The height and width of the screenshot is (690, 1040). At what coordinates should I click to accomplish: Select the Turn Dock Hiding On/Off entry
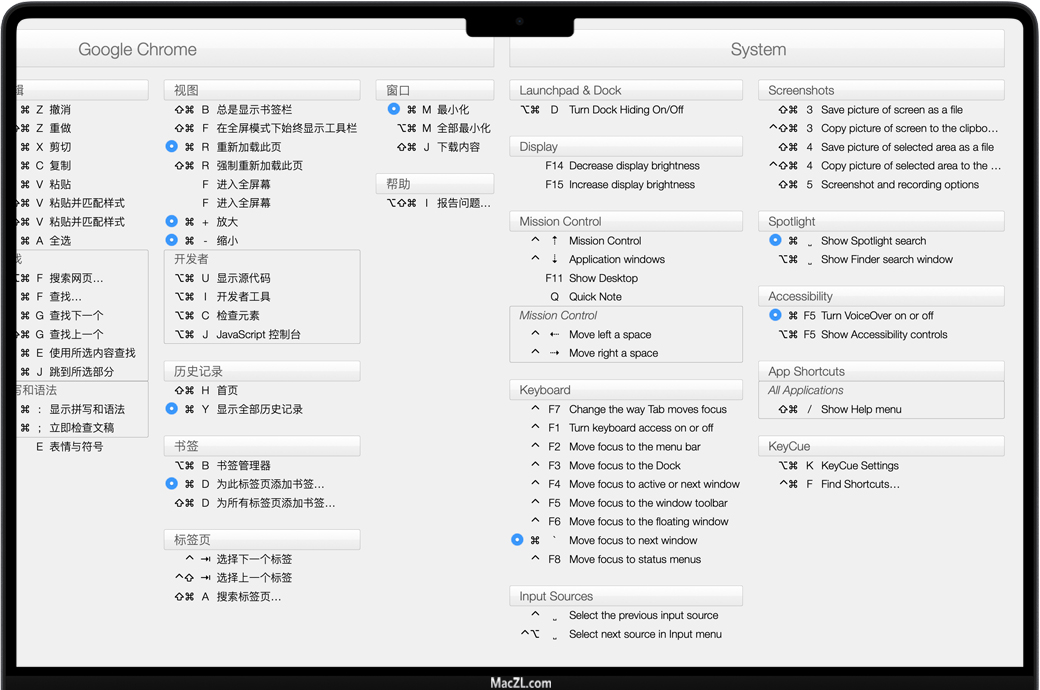coord(626,110)
